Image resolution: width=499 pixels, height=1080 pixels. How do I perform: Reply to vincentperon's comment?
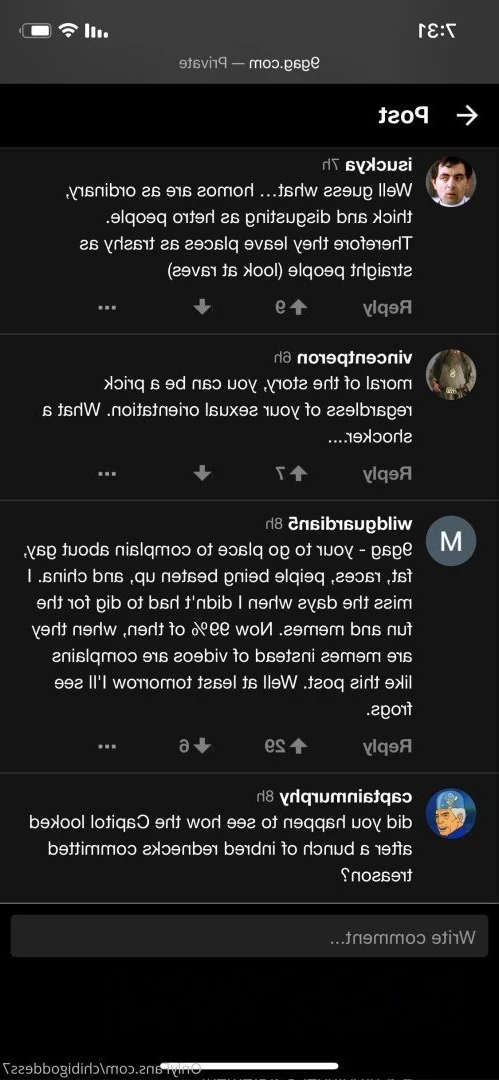[x=387, y=473]
